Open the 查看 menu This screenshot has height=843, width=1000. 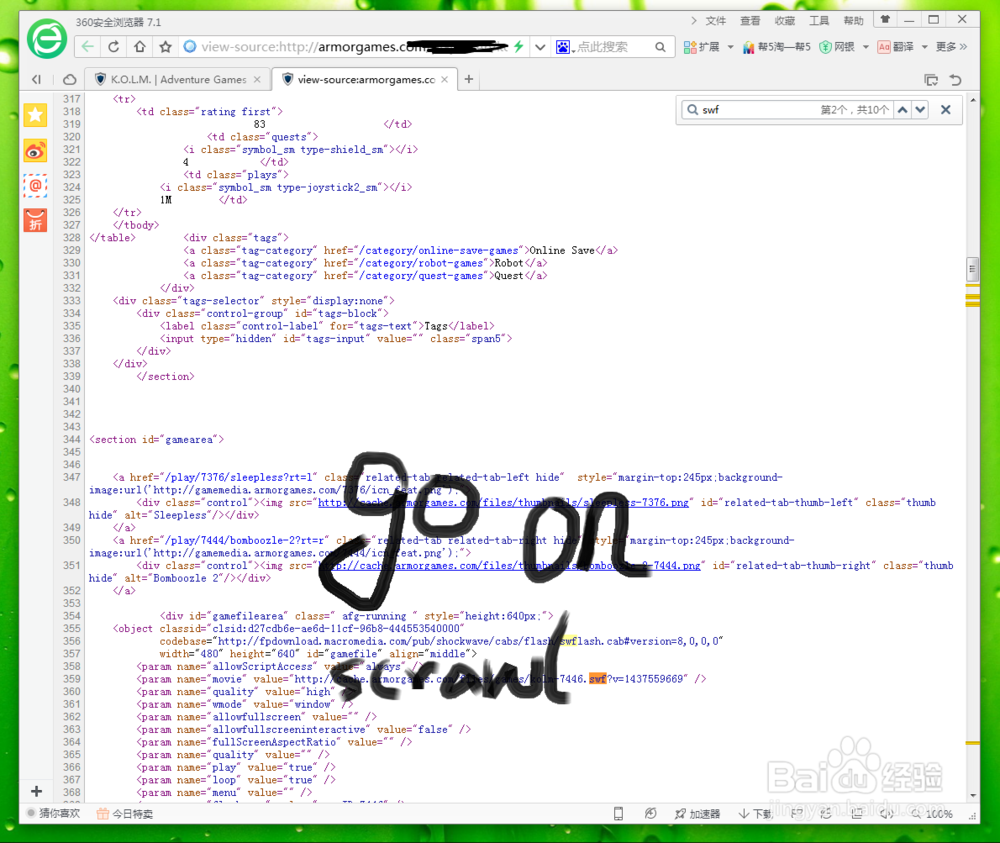click(750, 20)
